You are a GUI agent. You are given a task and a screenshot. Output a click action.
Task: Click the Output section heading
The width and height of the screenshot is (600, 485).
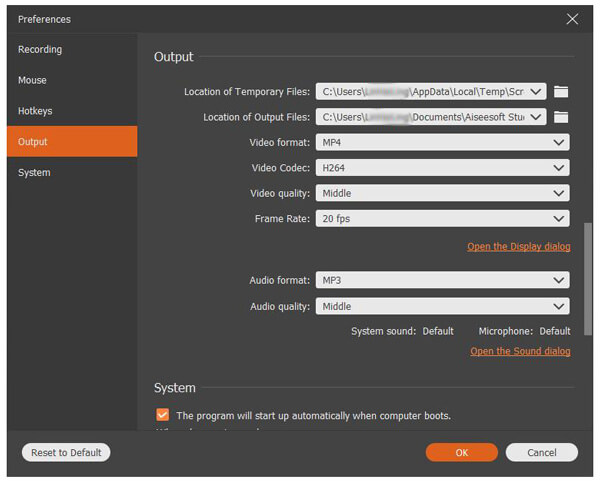174,57
